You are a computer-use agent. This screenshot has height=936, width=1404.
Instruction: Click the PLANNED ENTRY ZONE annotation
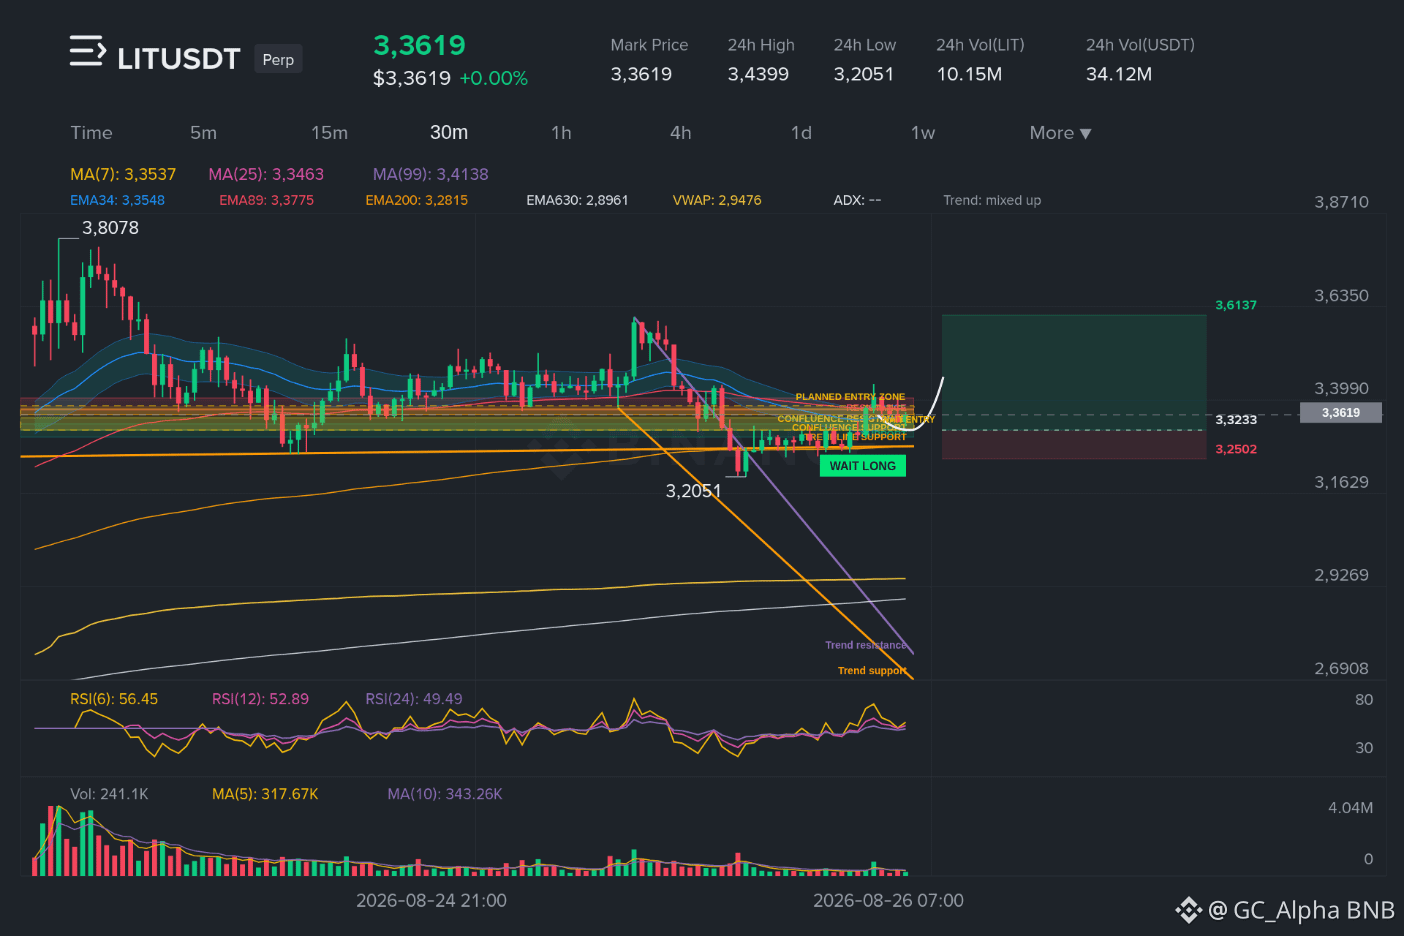click(x=850, y=397)
